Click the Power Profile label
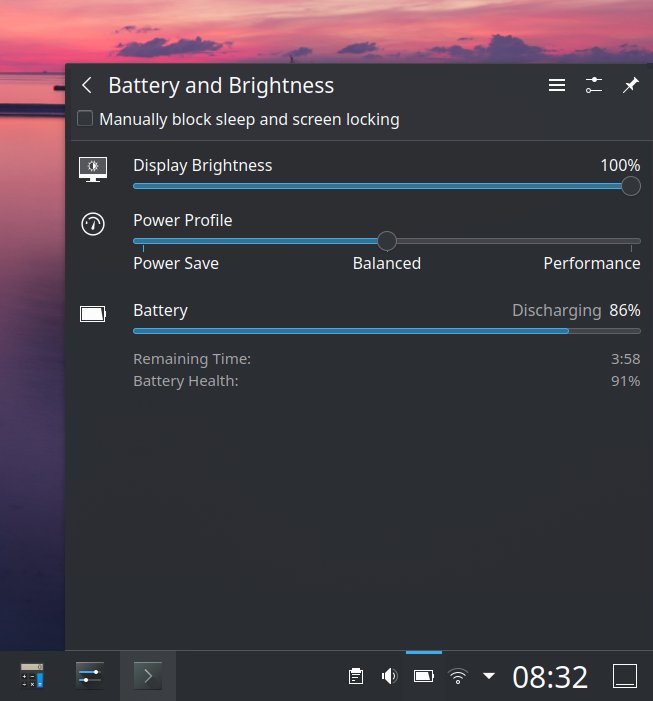This screenshot has width=653, height=701. [183, 220]
